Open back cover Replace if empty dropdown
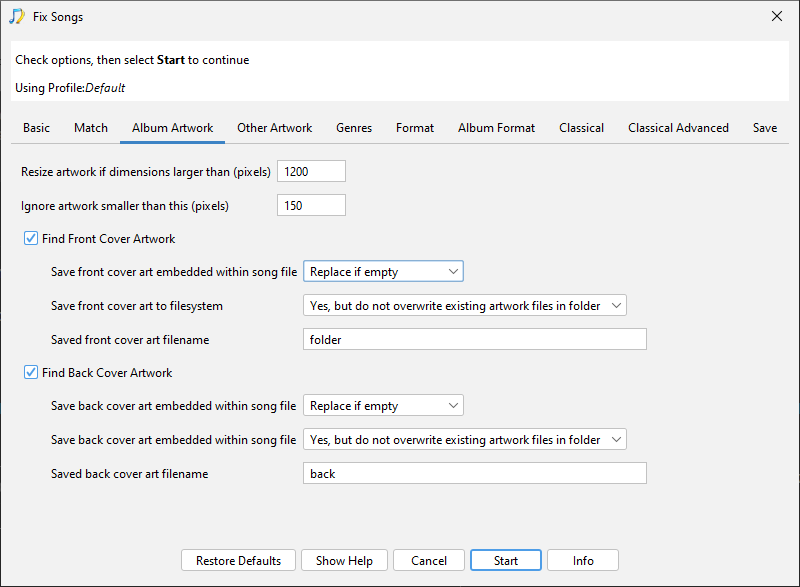Viewport: 800px width, 587px height. [x=383, y=406]
